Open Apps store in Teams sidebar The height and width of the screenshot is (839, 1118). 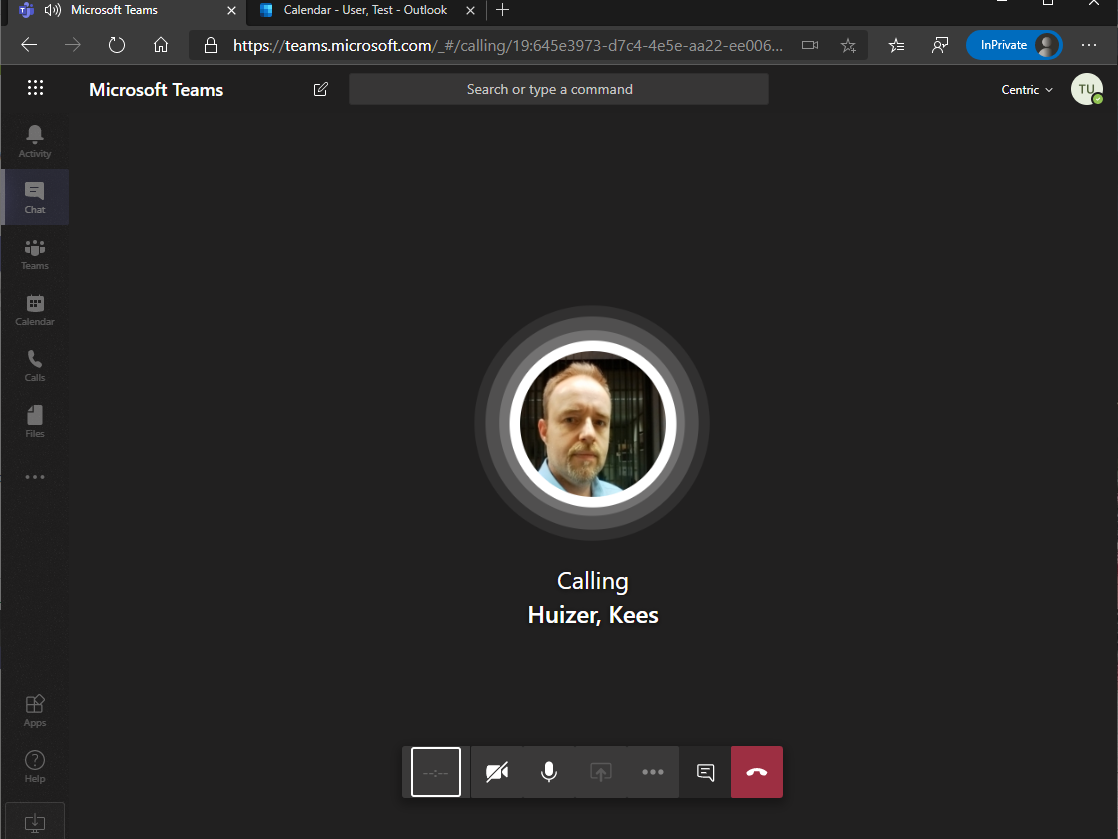pos(35,711)
